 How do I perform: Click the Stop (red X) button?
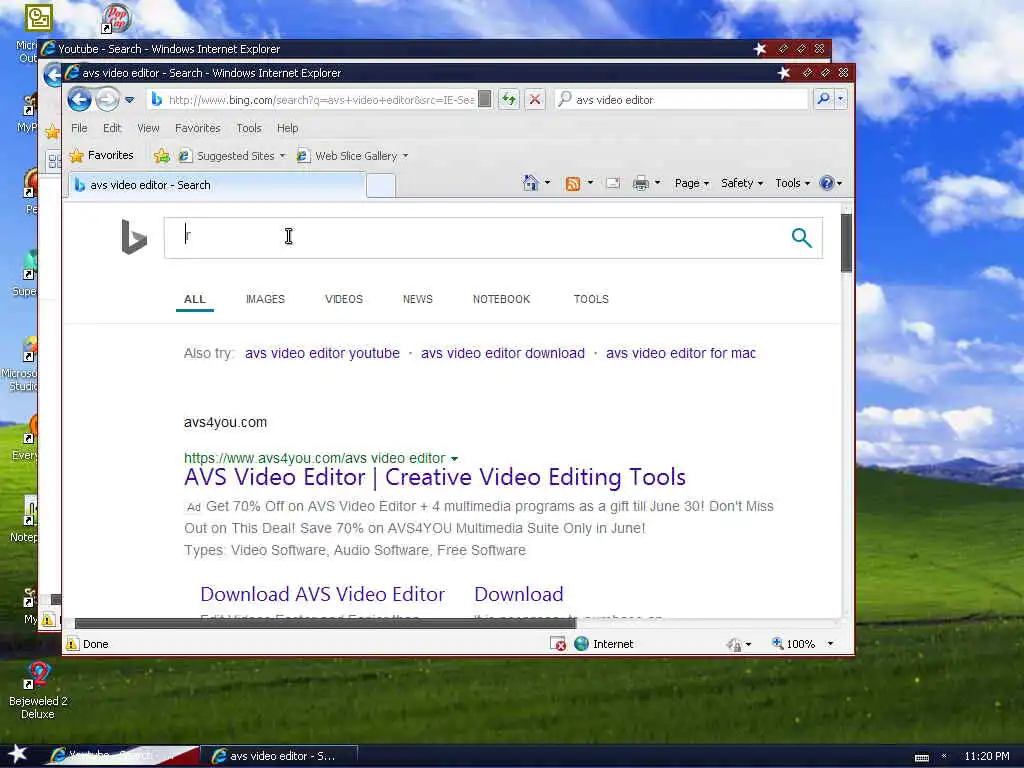535,99
